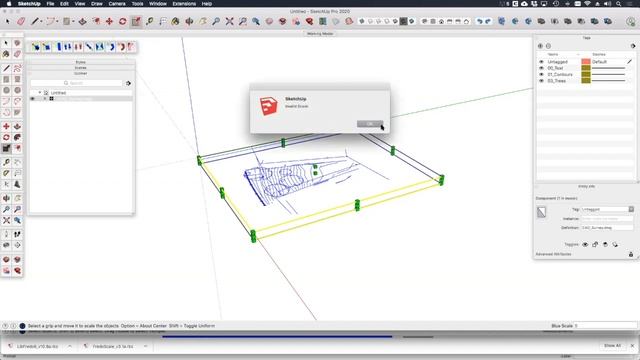The image size is (640, 360).
Task: Open the Tags panel details arrow menu
Action: click(633, 46)
